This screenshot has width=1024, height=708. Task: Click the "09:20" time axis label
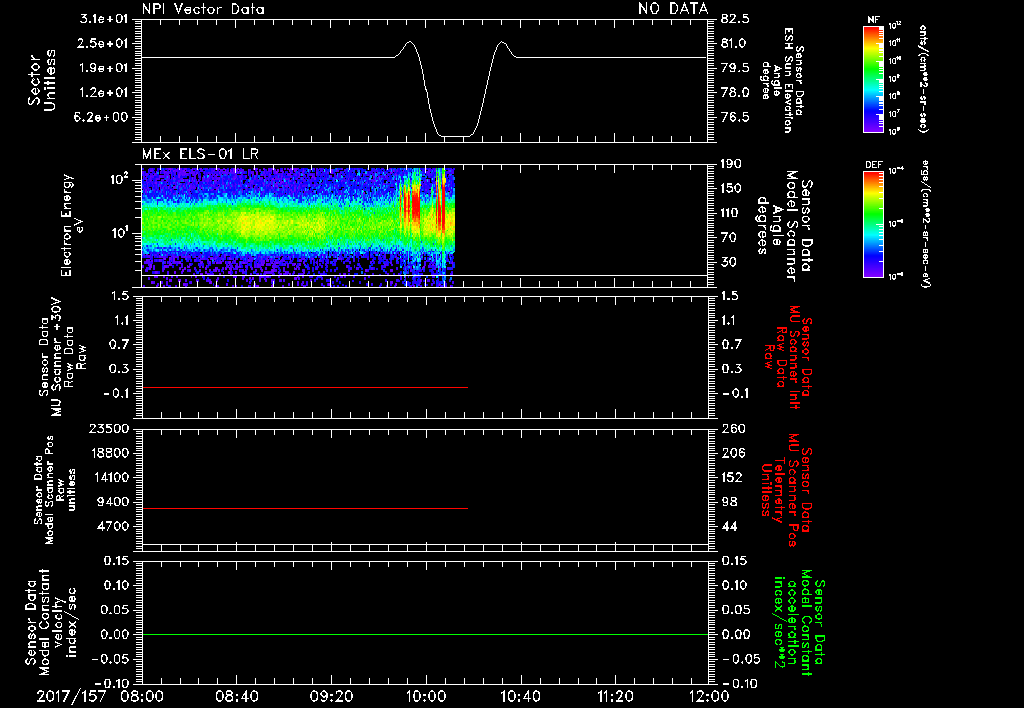coord(331,696)
